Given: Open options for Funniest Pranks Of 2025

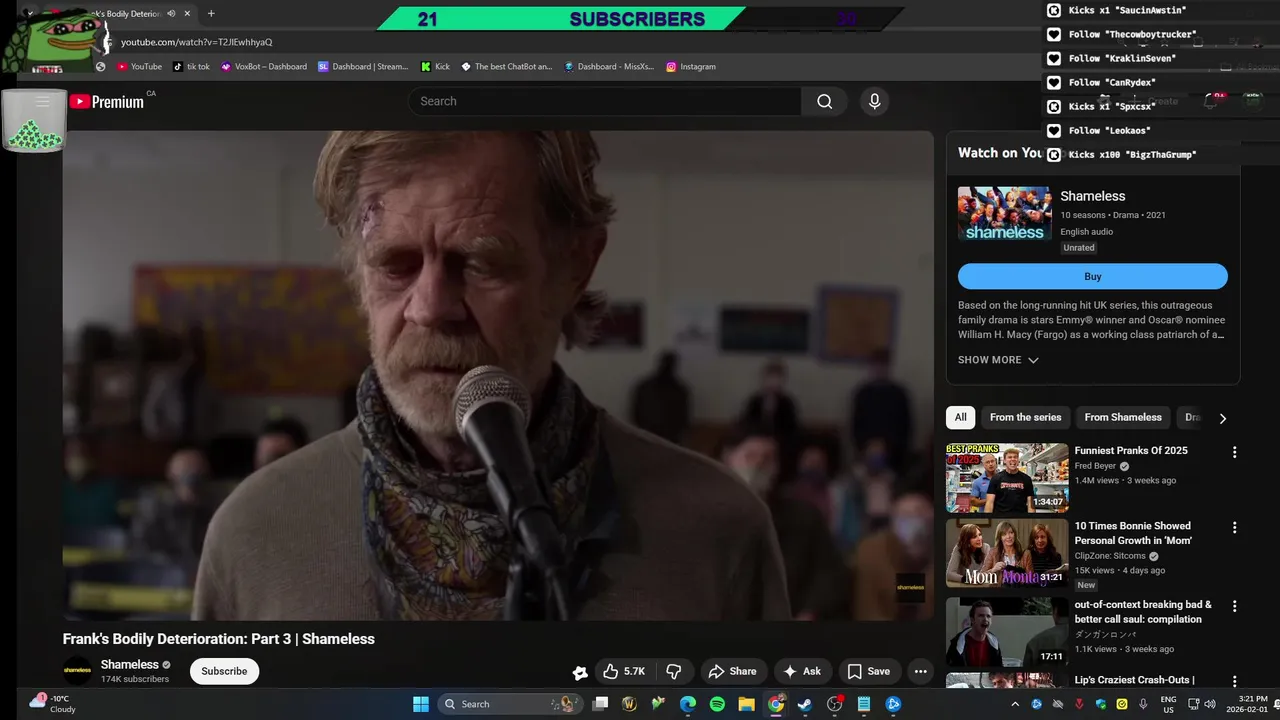Looking at the screenshot, I should [1234, 452].
